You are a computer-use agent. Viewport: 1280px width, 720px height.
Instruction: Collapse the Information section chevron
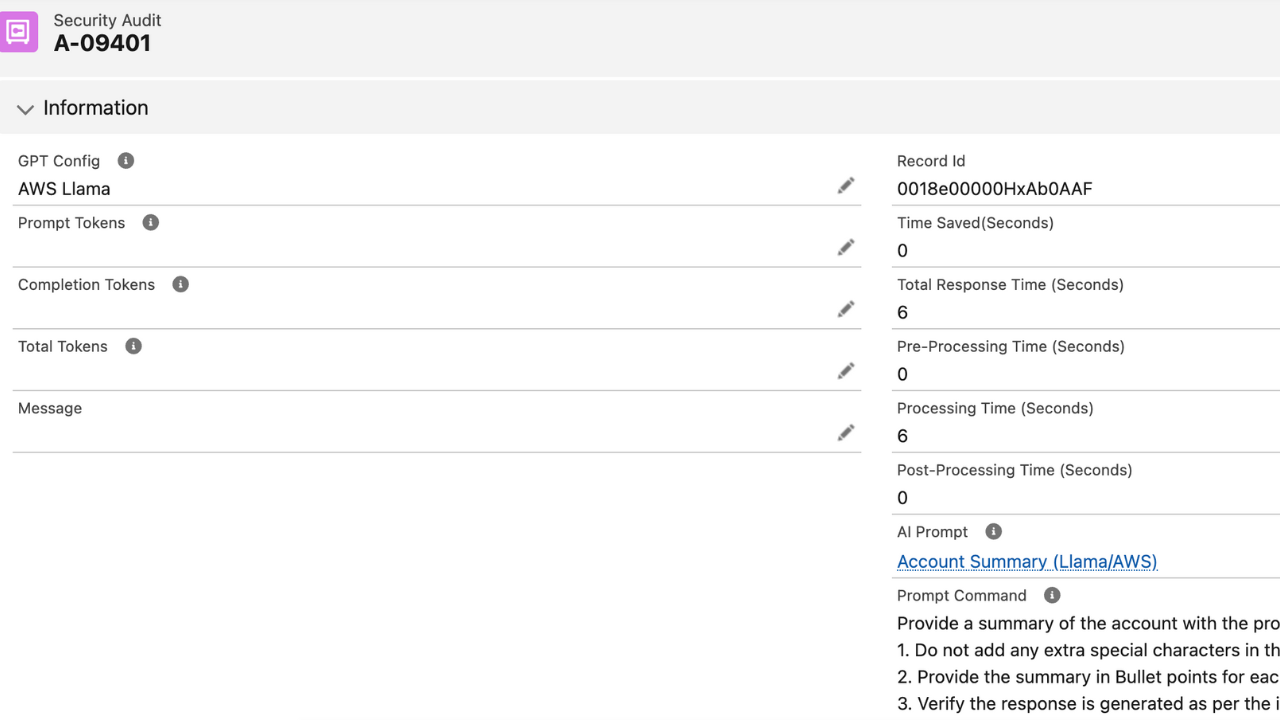[25, 109]
